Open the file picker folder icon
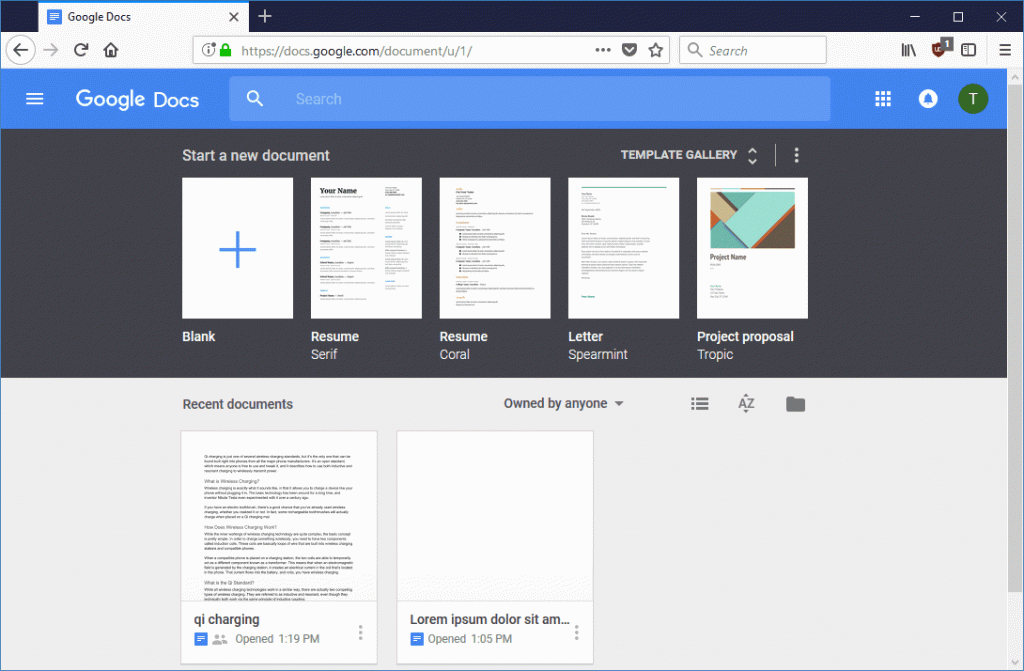1024x671 pixels. pyautogui.click(x=795, y=404)
